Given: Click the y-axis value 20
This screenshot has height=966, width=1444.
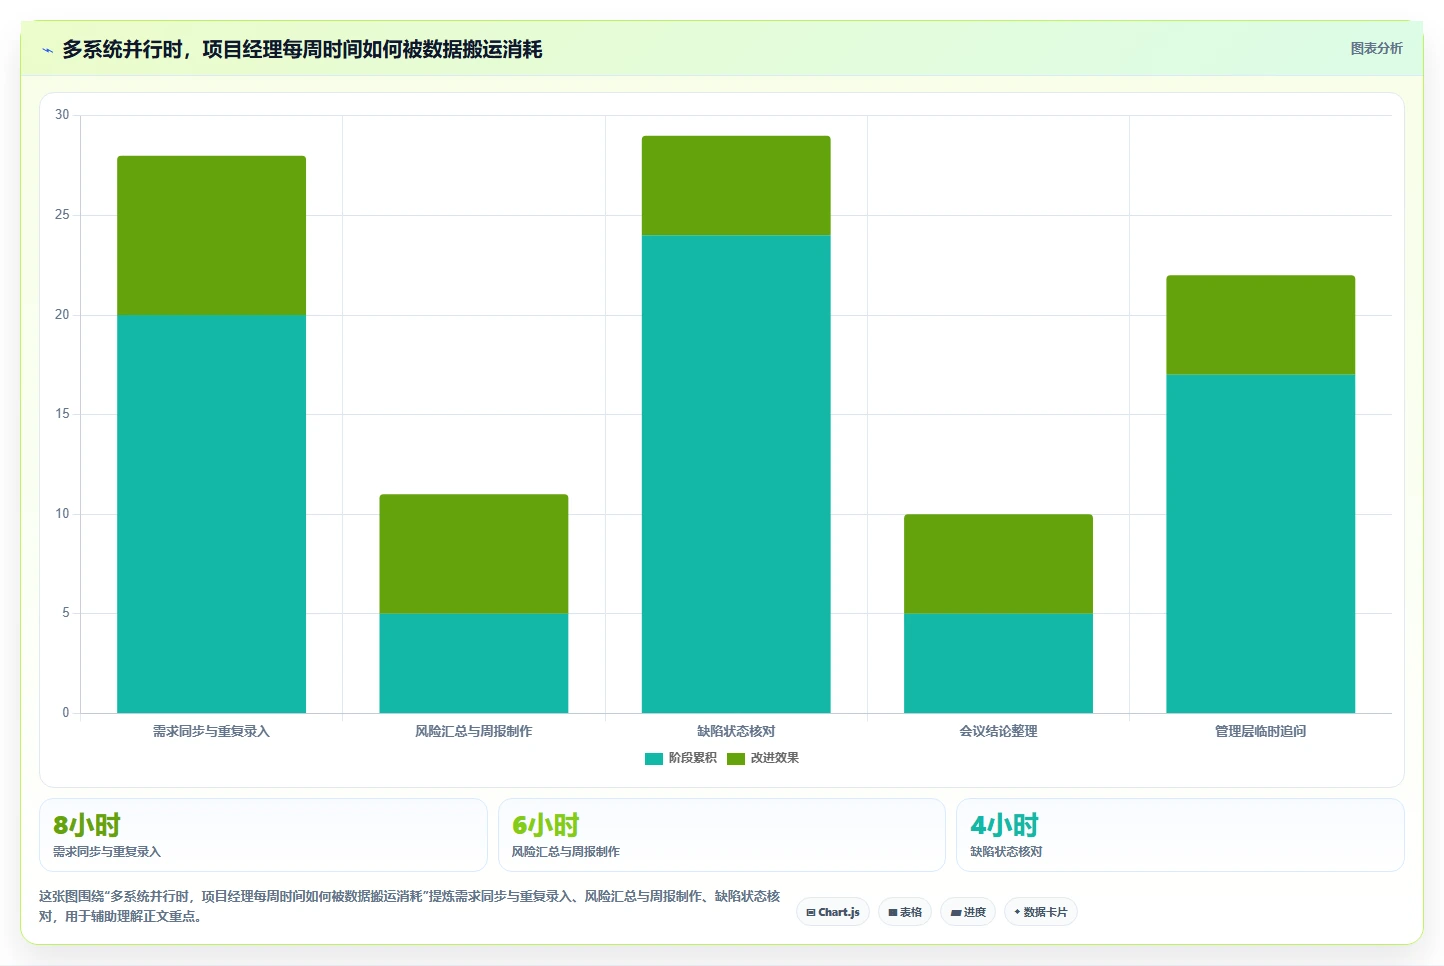Looking at the screenshot, I should click(62, 315).
